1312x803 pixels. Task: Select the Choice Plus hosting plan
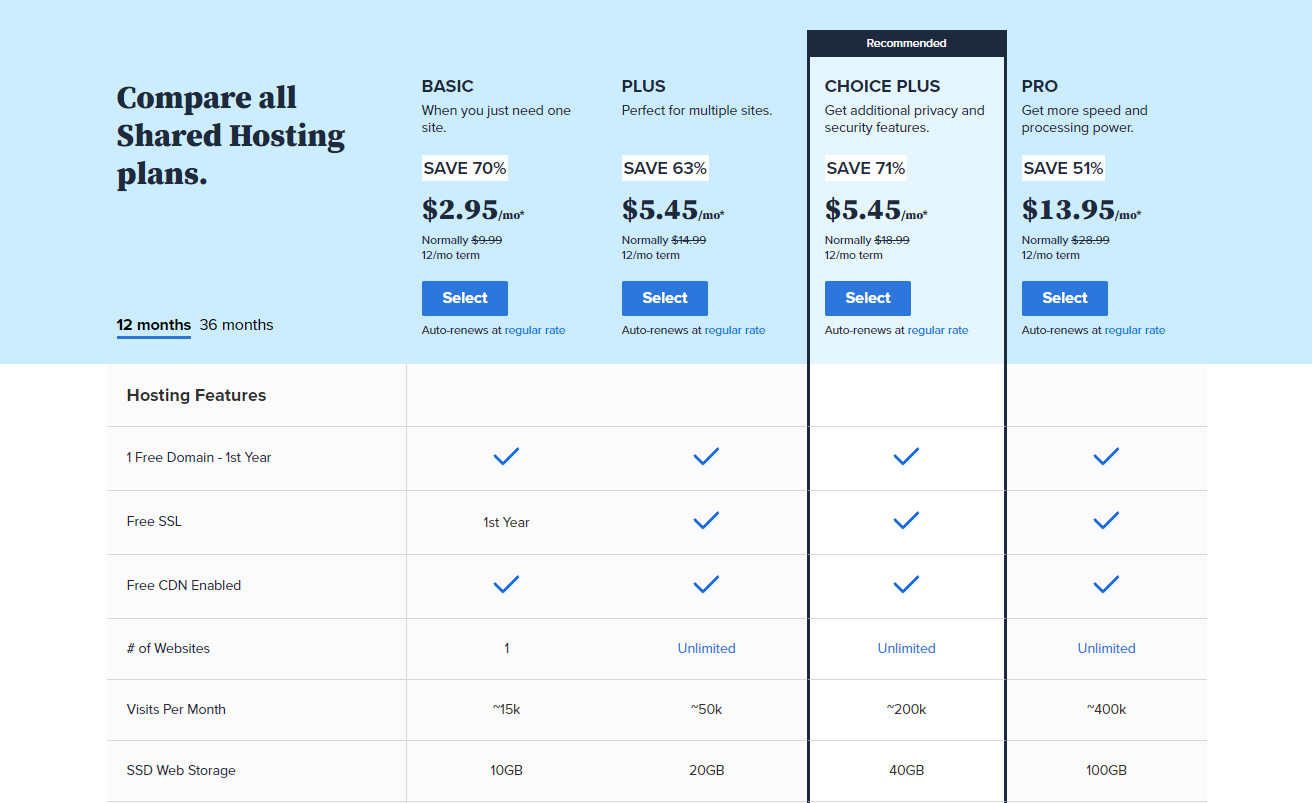[867, 298]
